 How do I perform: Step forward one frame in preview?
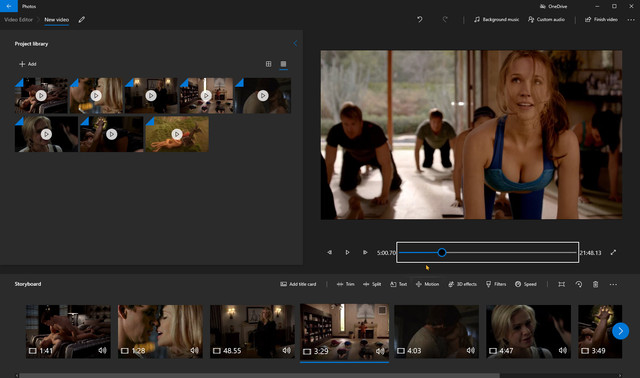(x=365, y=252)
